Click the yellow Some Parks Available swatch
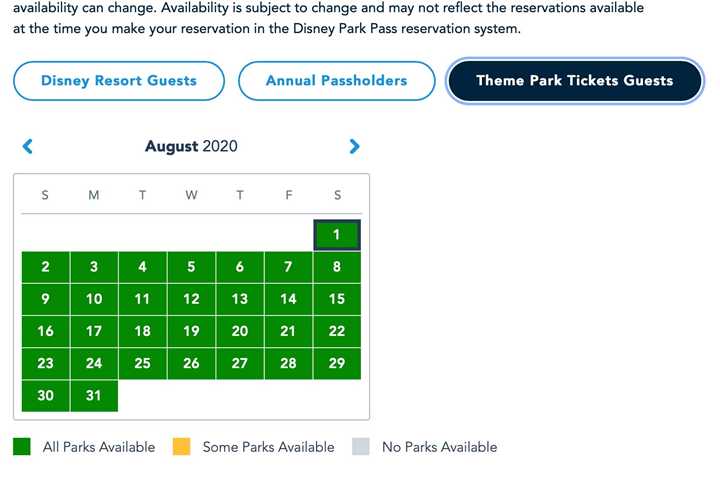The image size is (720, 480). [182, 447]
